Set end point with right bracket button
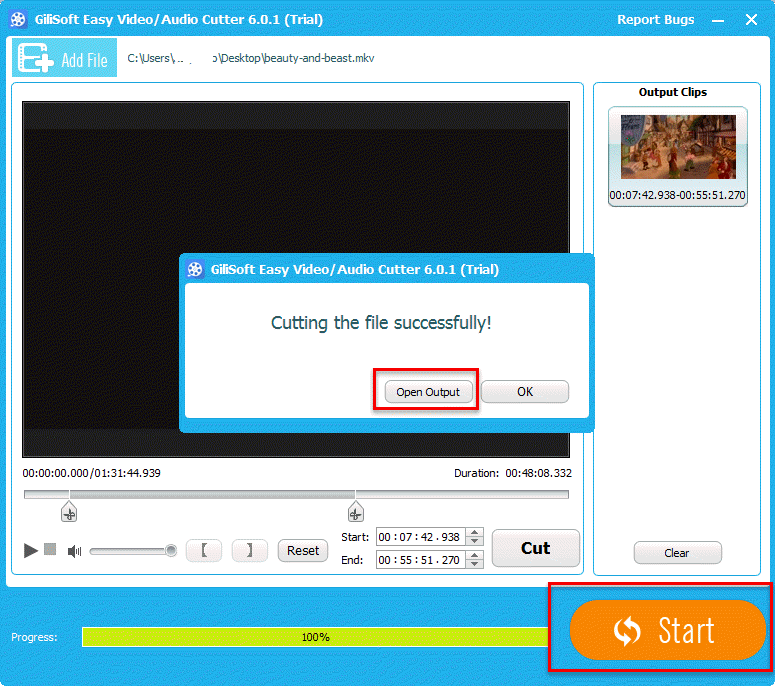Screen dimensions: 775x686 pyautogui.click(x=250, y=551)
